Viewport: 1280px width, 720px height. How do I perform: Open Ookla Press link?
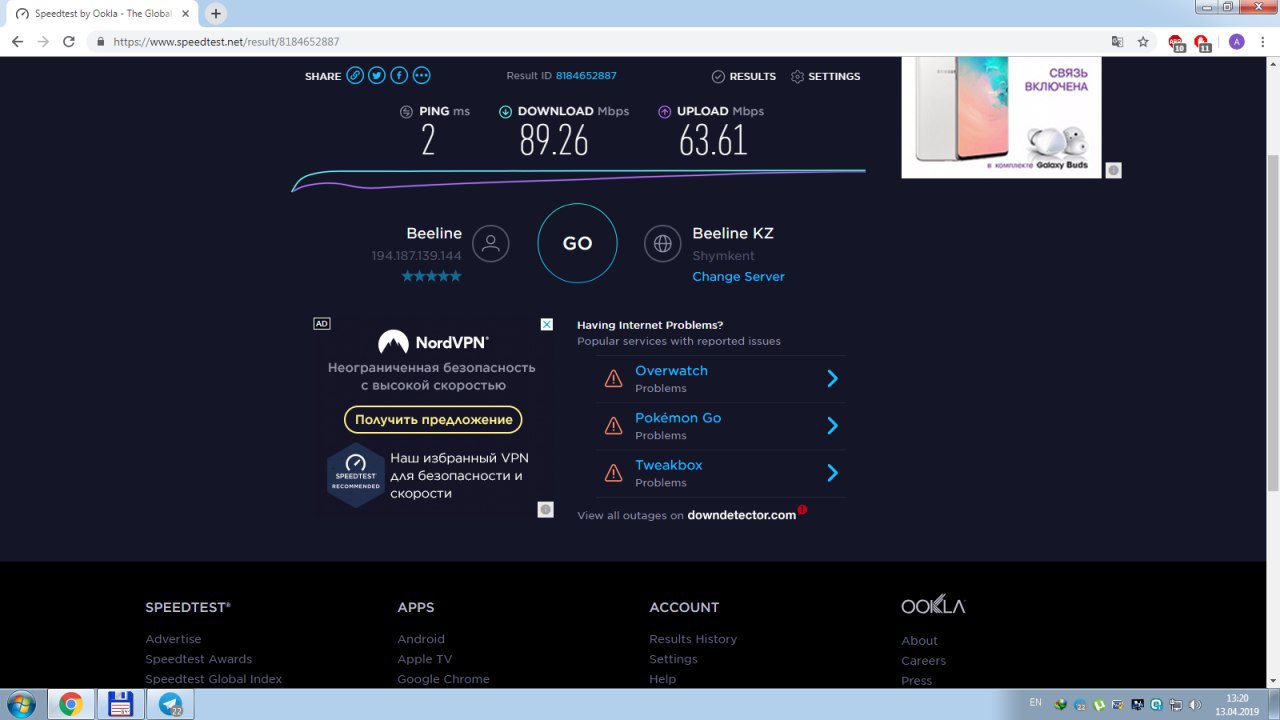916,681
